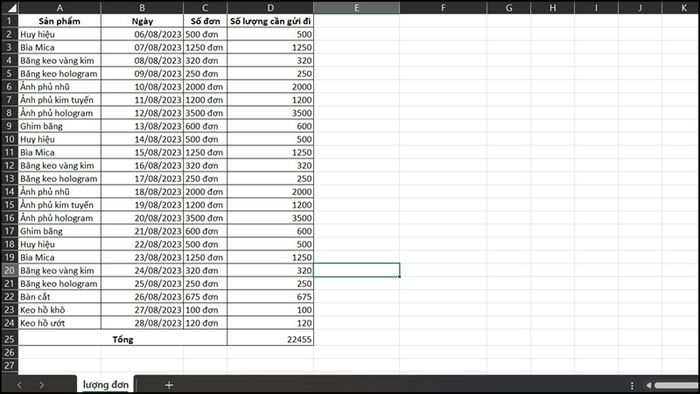Select cell with 'Bàn cắt'
This screenshot has width=700, height=394.
click(59, 297)
